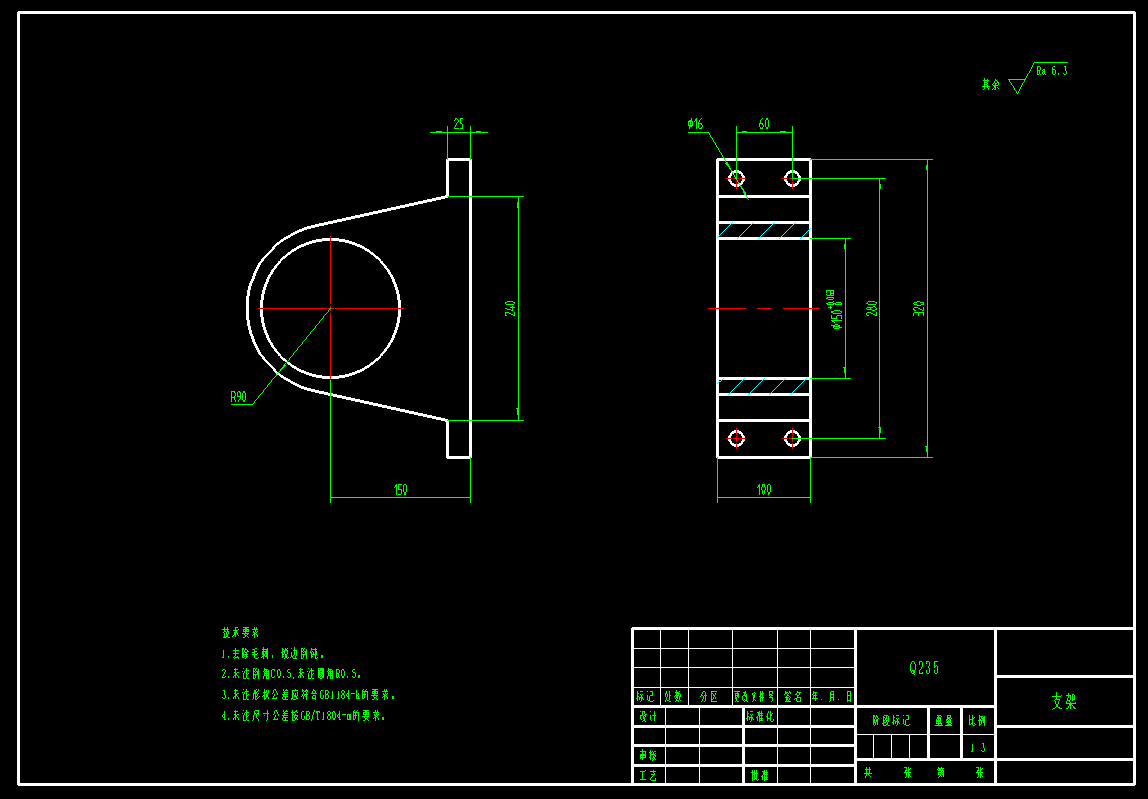Click the 1:3 scale value
Screen dimensions: 1148x799
978,747
